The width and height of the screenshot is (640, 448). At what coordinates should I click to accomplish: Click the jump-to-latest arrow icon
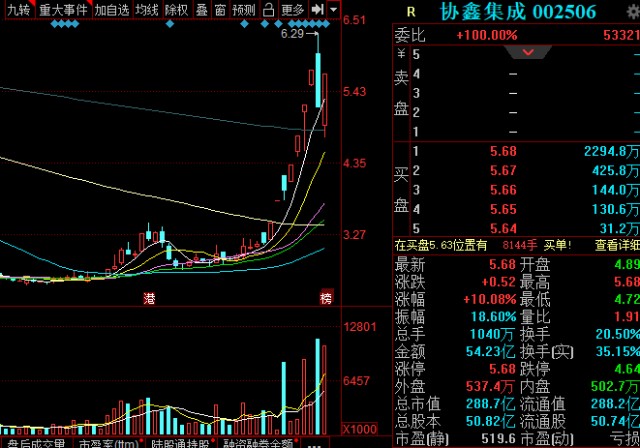click(x=317, y=9)
